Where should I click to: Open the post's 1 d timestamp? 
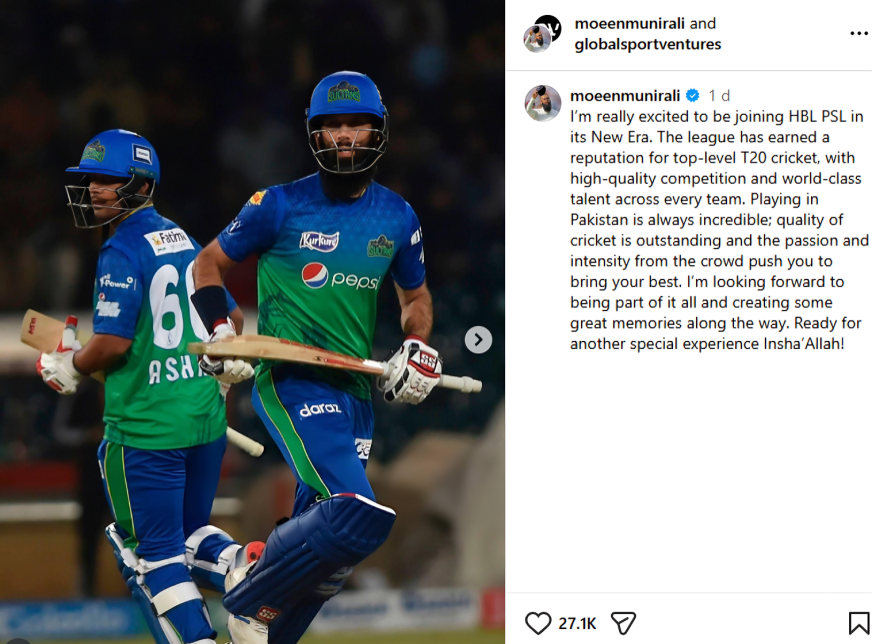(x=719, y=96)
